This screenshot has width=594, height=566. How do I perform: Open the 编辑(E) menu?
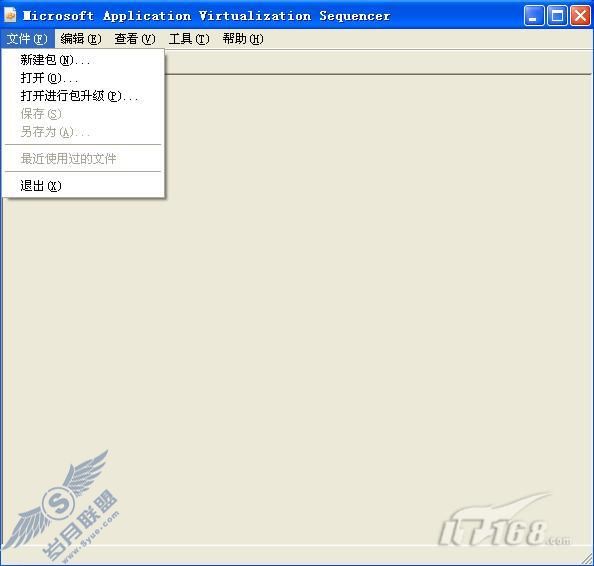[81, 39]
